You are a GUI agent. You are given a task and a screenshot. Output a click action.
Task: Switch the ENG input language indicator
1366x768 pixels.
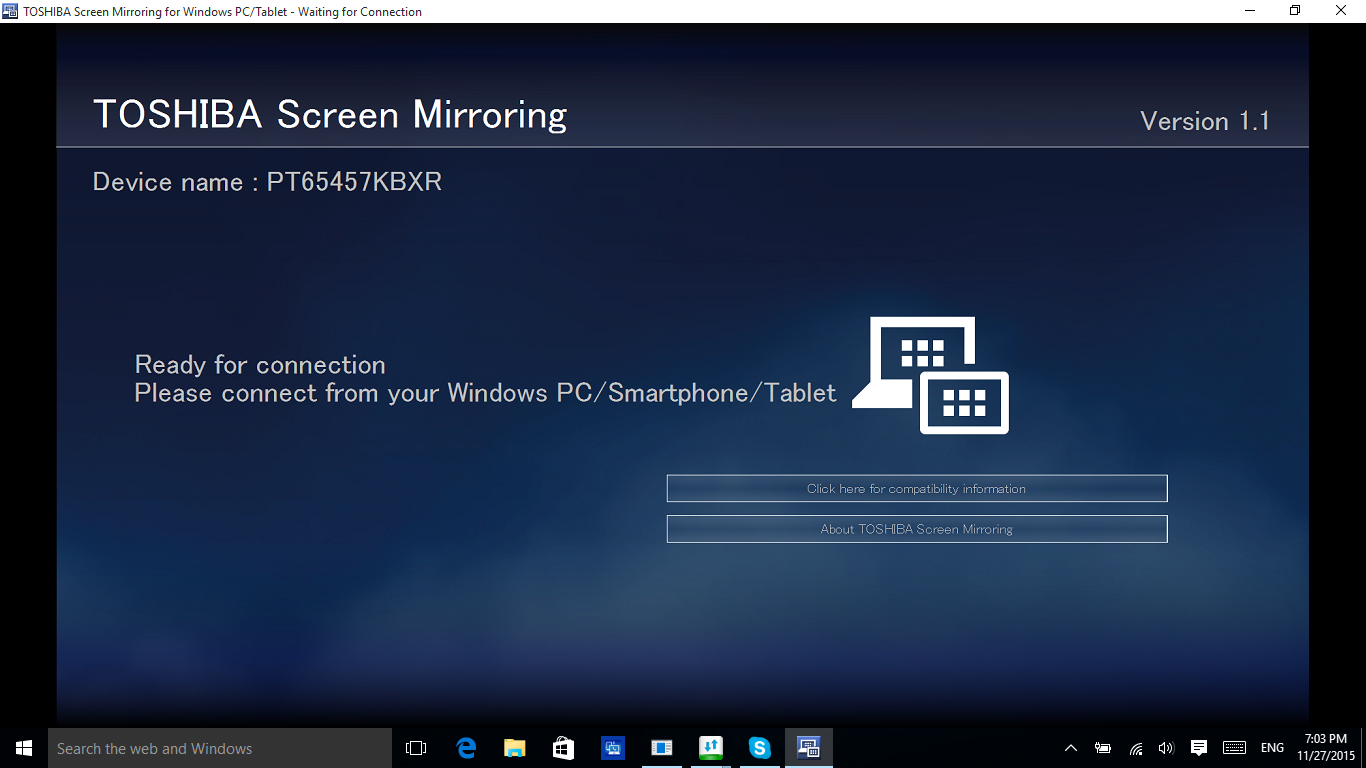(1272, 748)
